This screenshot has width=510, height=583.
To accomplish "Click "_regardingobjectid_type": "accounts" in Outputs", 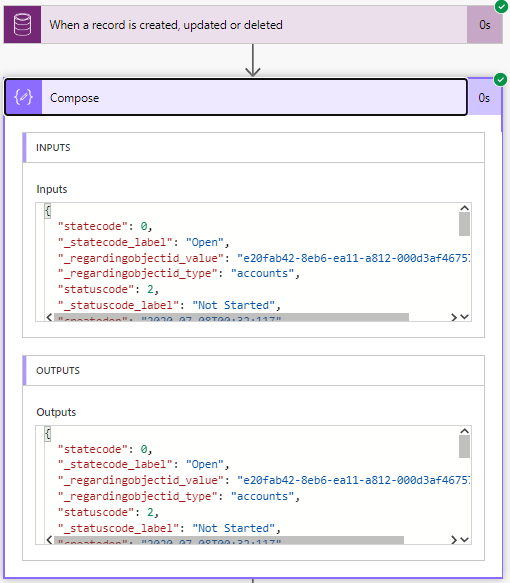I will click(x=179, y=496).
